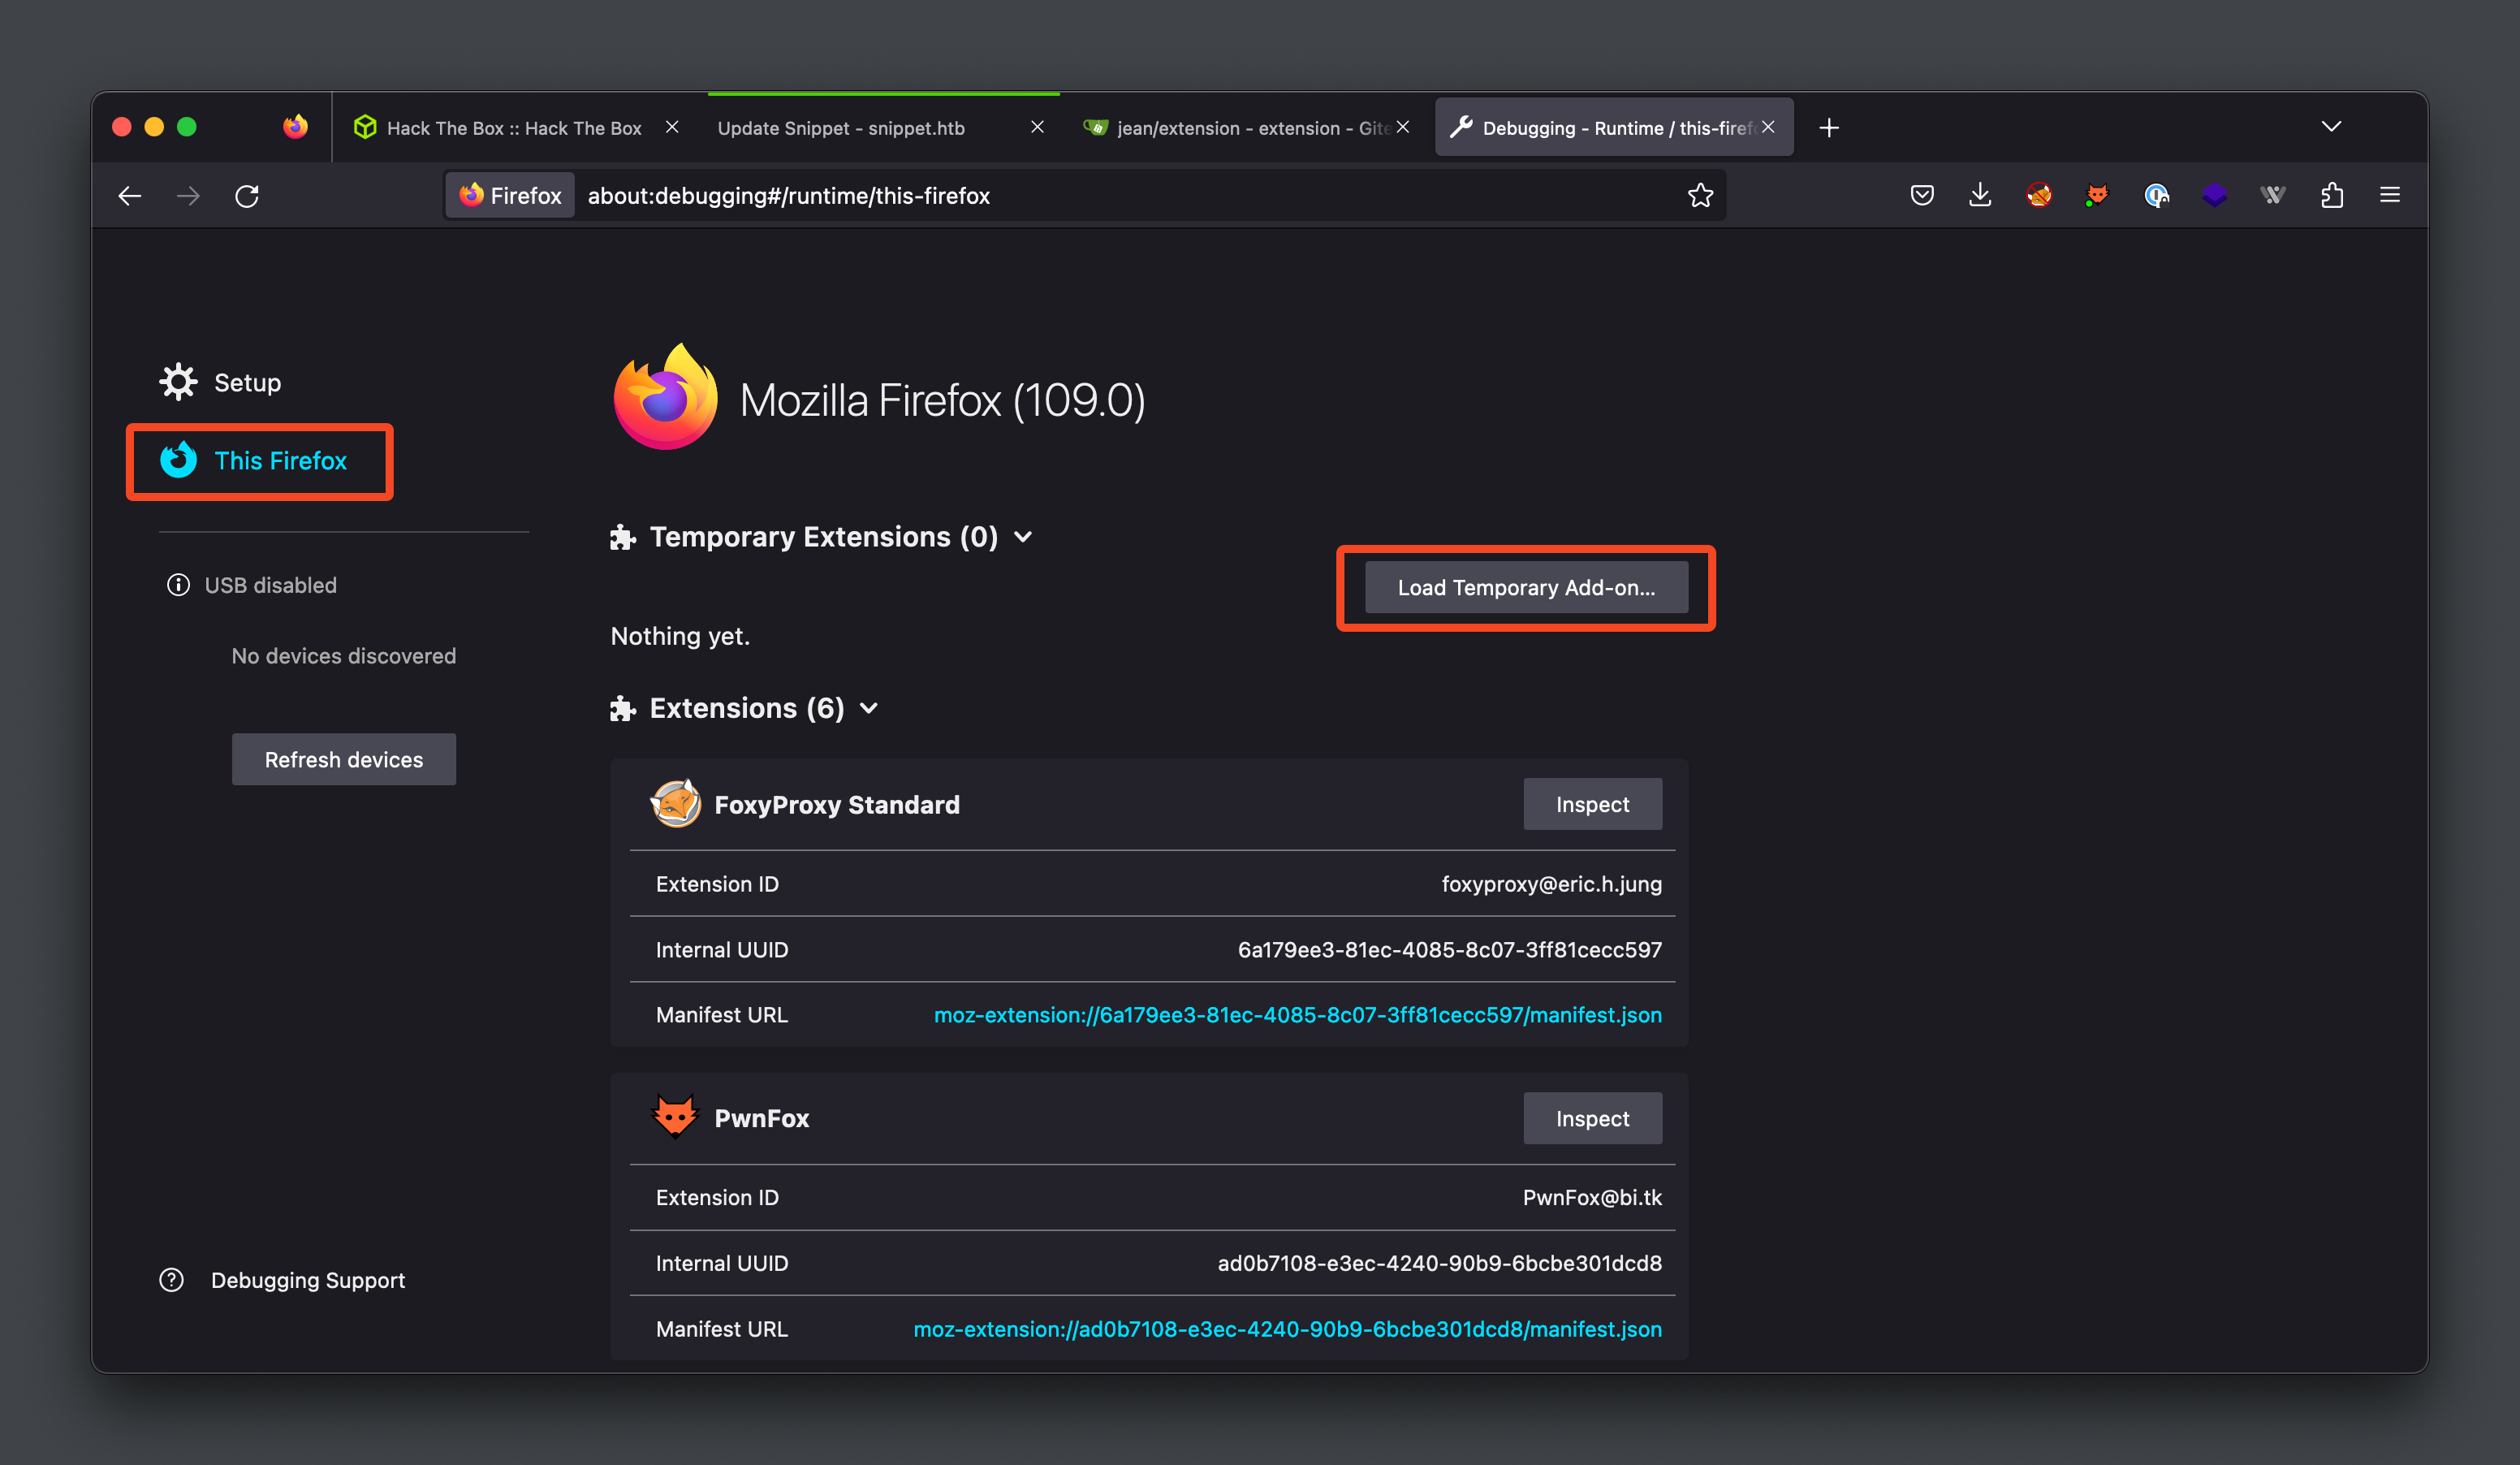2520x1465 pixels.
Task: Click the PwnFox extension name
Action: [x=761, y=1119]
